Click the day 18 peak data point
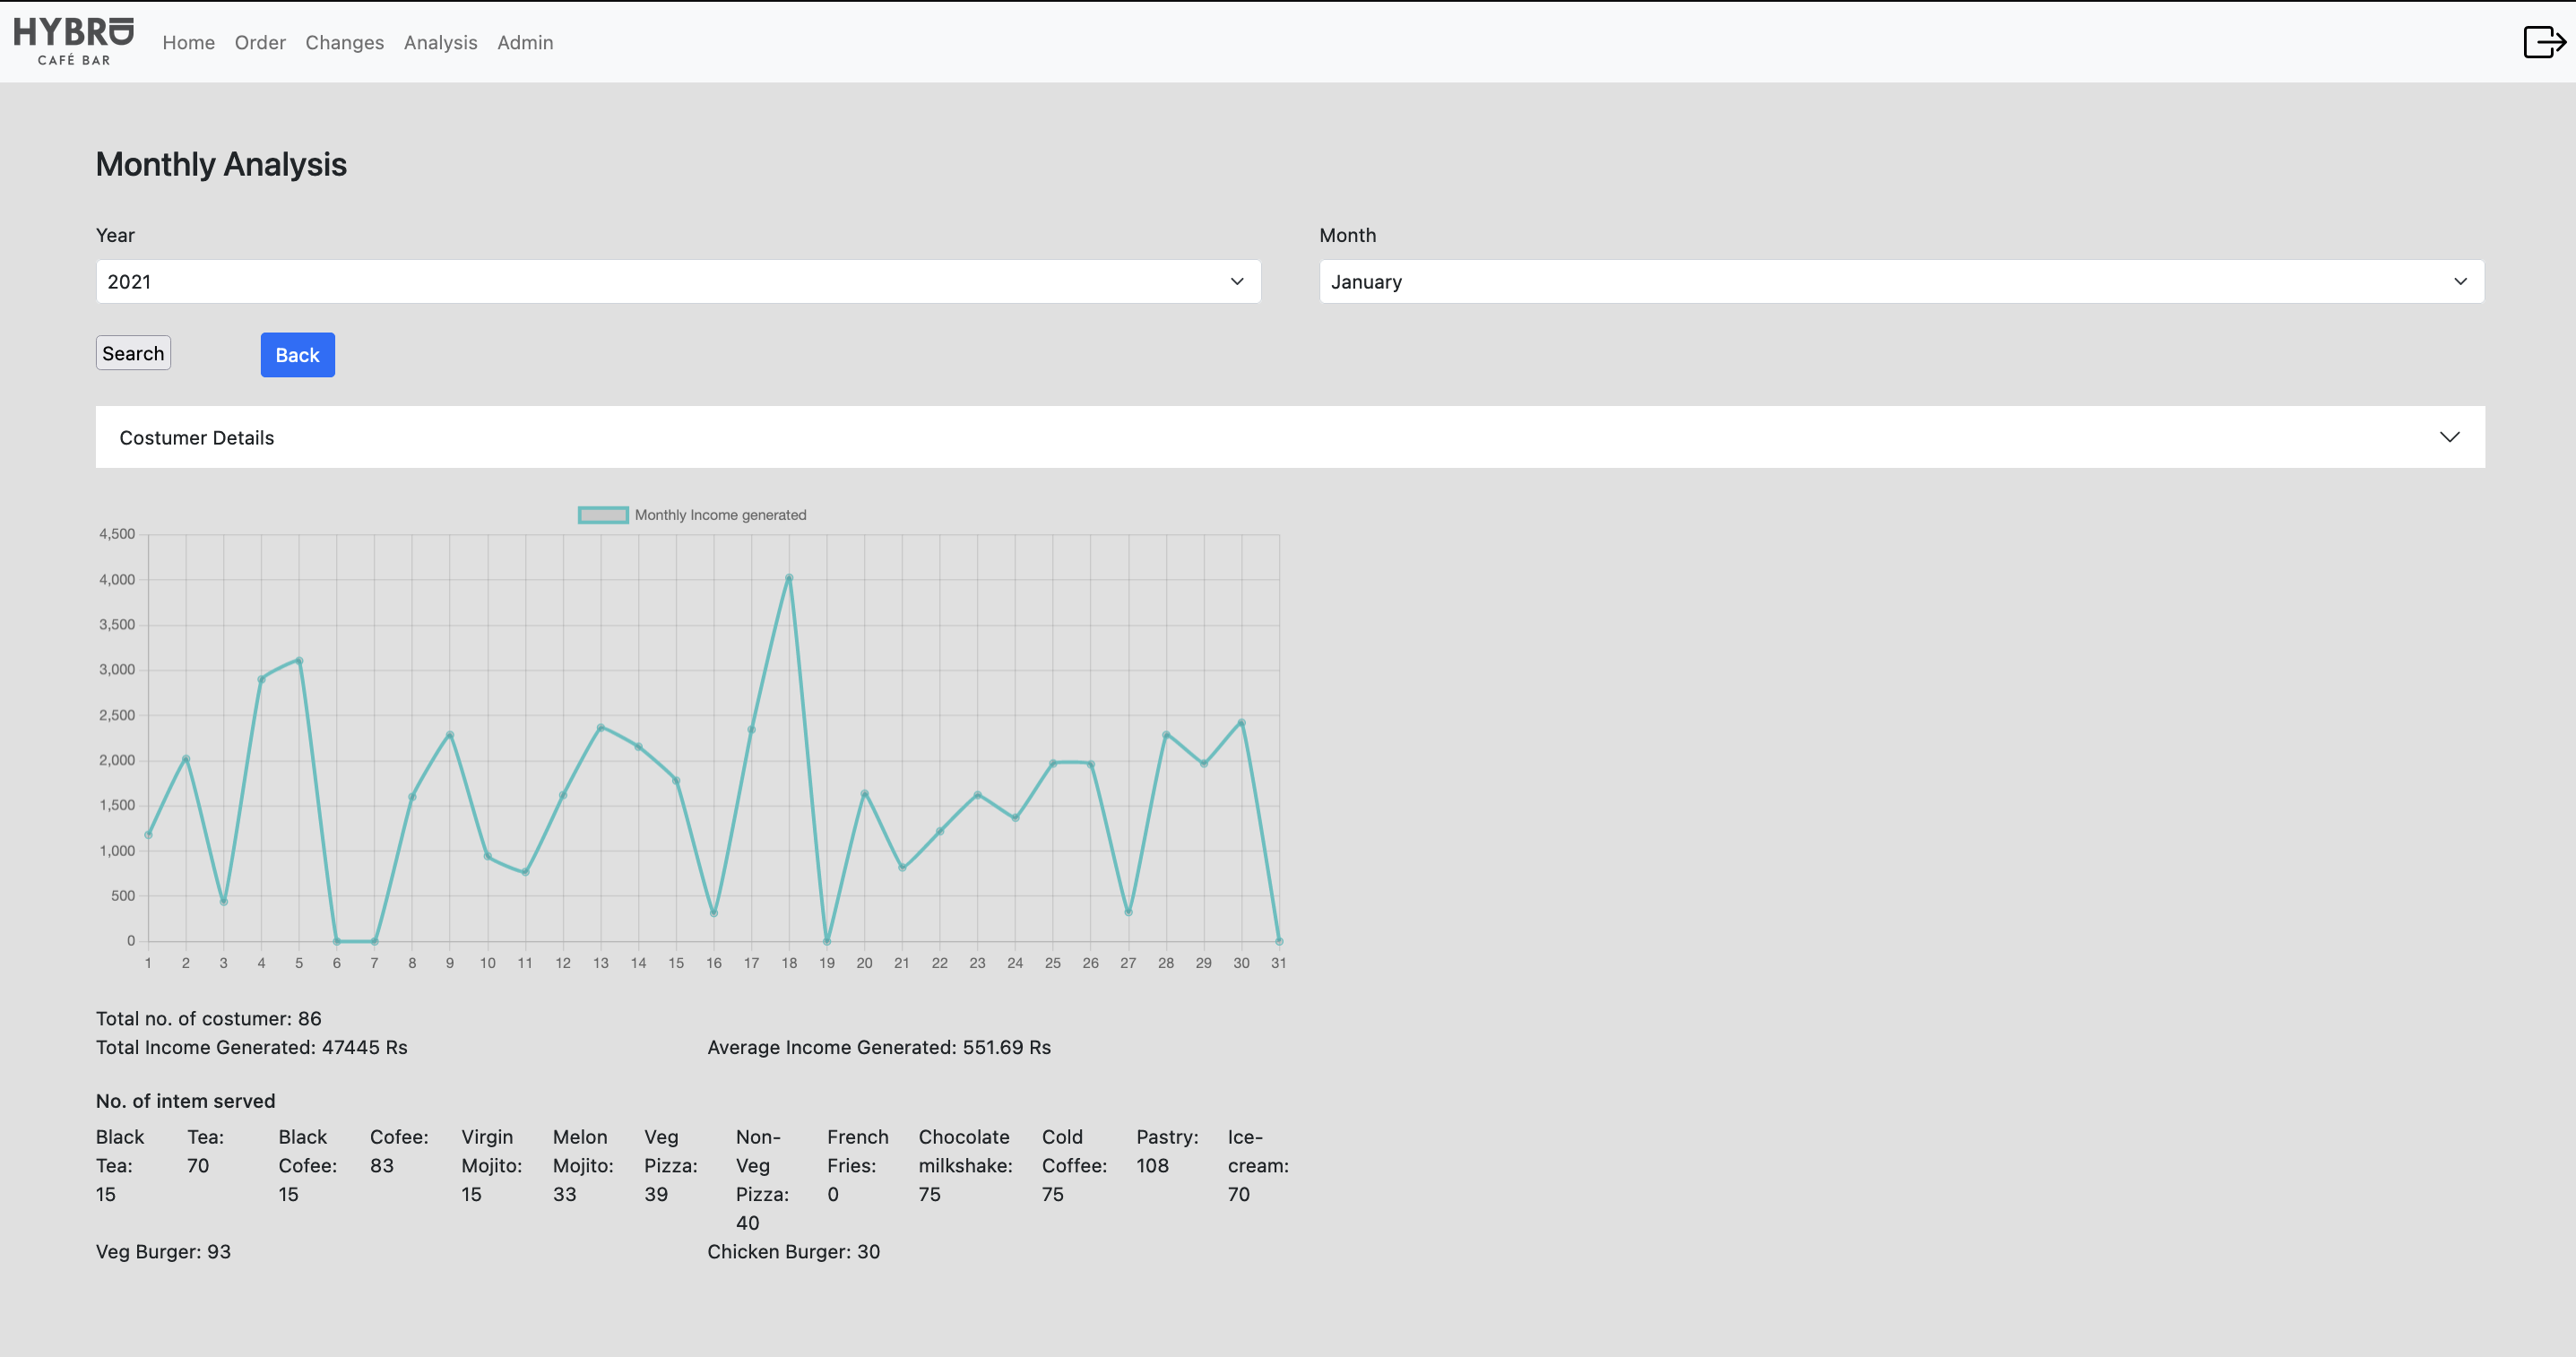This screenshot has width=2576, height=1357. point(789,578)
